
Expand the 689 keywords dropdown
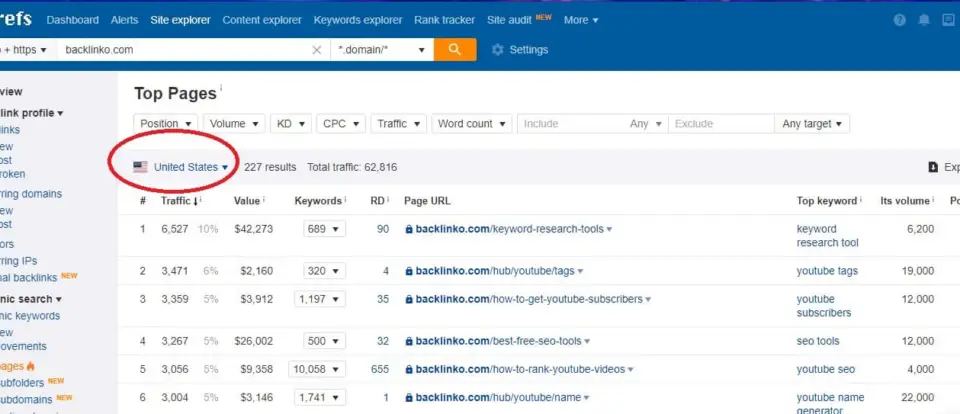click(324, 229)
